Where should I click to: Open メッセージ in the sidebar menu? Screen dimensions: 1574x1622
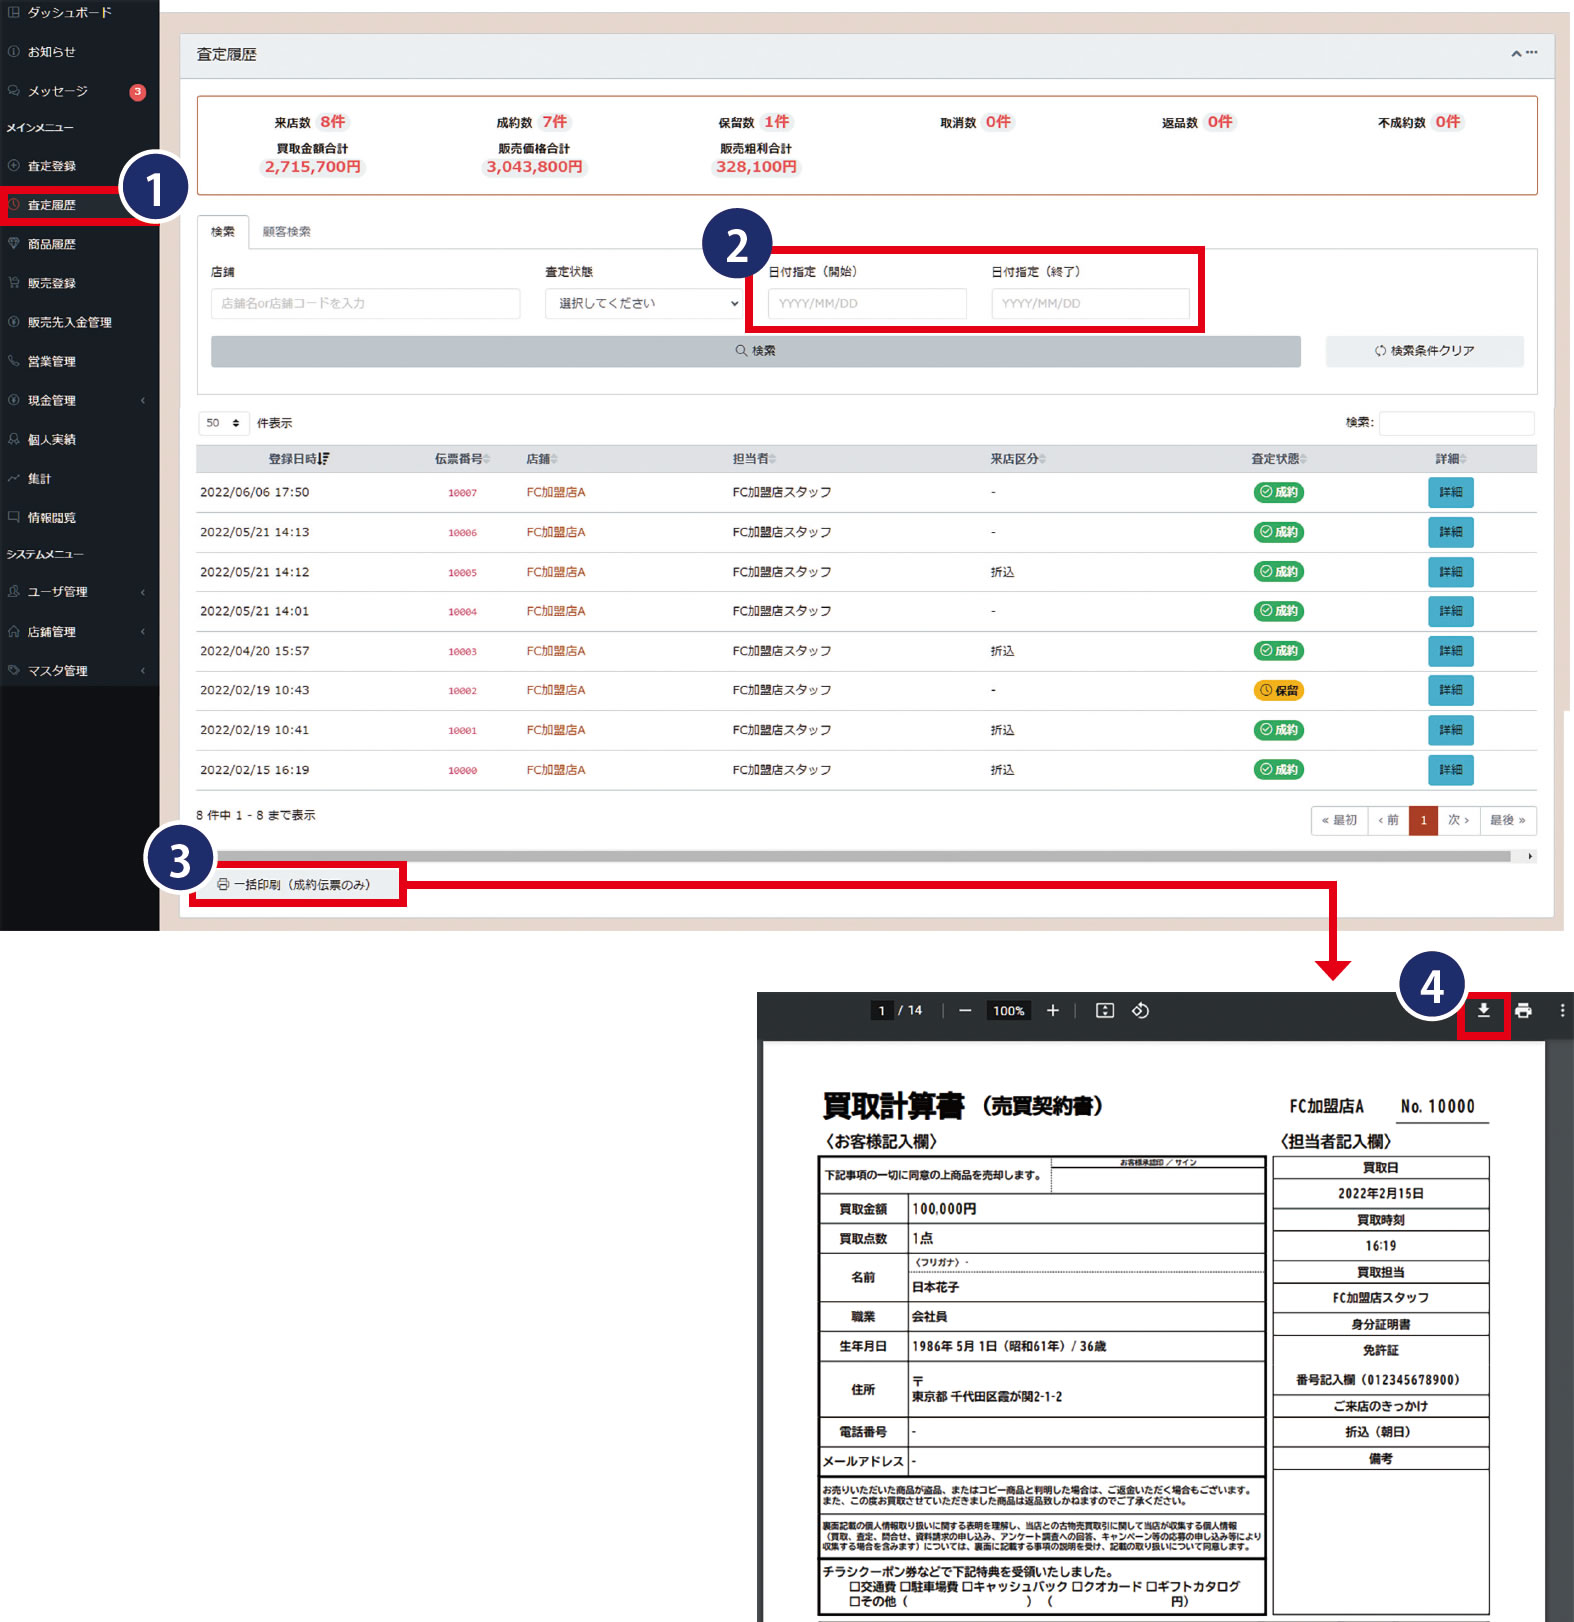pos(58,91)
